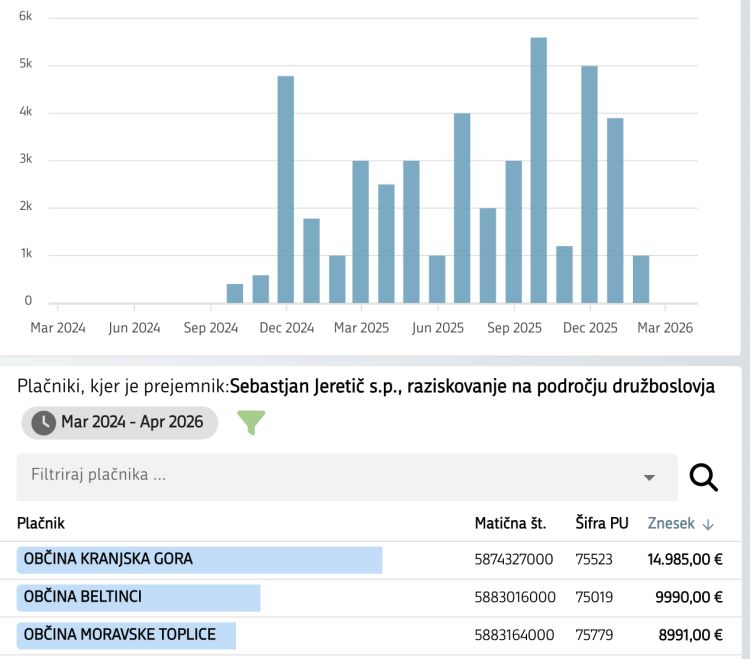Click the magnifying glass search icon

[704, 477]
